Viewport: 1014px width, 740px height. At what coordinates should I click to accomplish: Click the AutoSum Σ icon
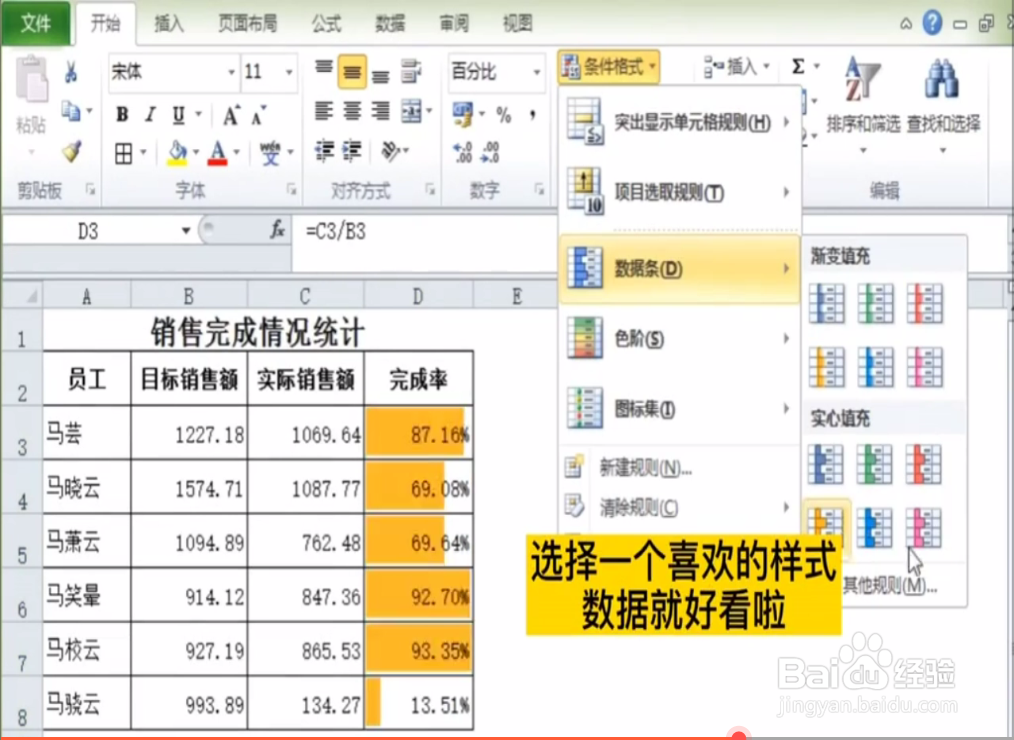tap(800, 66)
